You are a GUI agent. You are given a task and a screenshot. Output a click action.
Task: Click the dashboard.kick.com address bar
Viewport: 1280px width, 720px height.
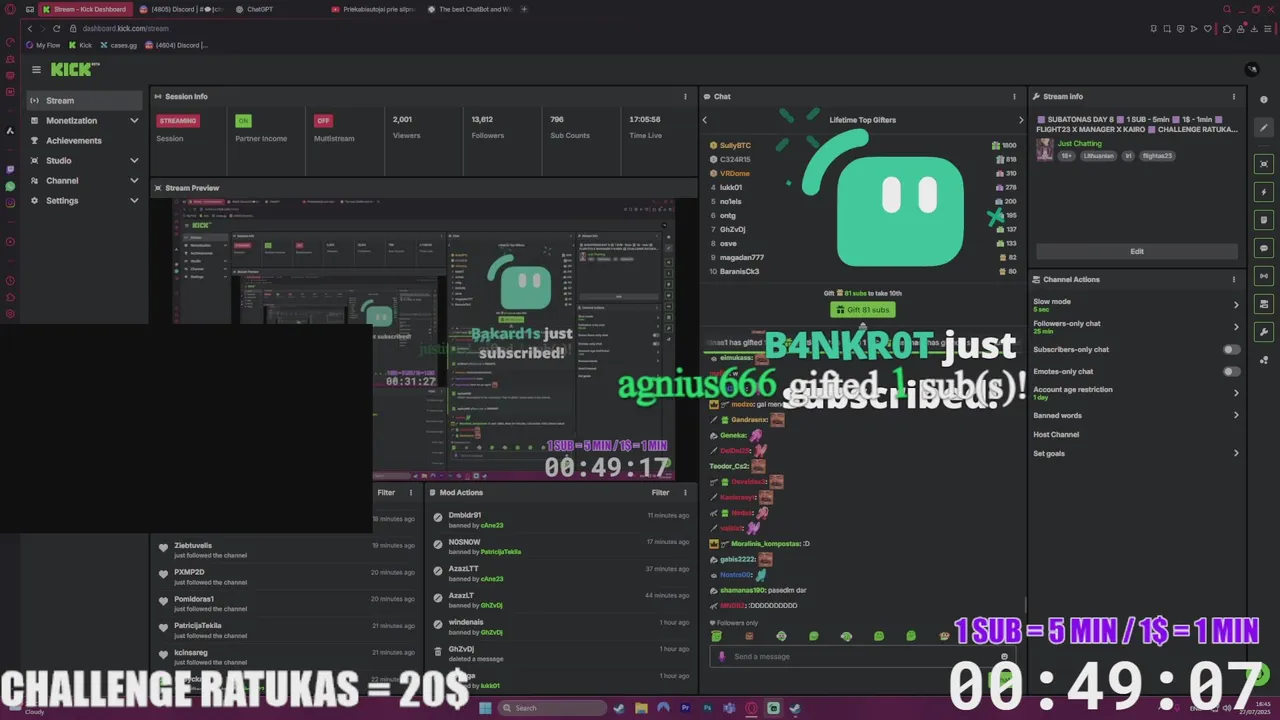pos(126,28)
